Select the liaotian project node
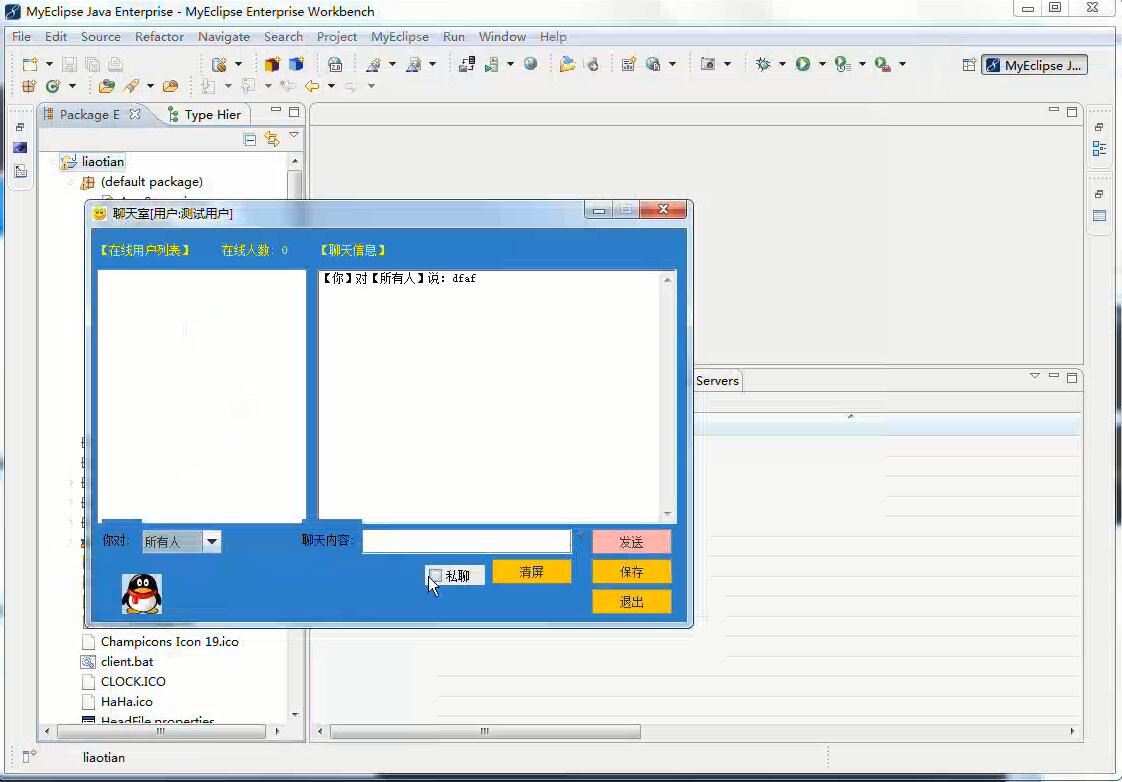 click(102, 162)
